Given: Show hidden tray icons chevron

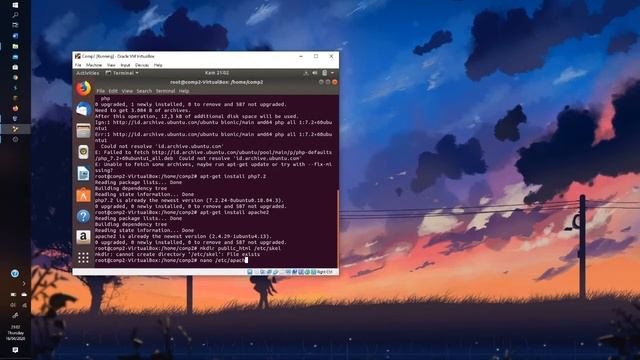Looking at the screenshot, I should pos(24,283).
